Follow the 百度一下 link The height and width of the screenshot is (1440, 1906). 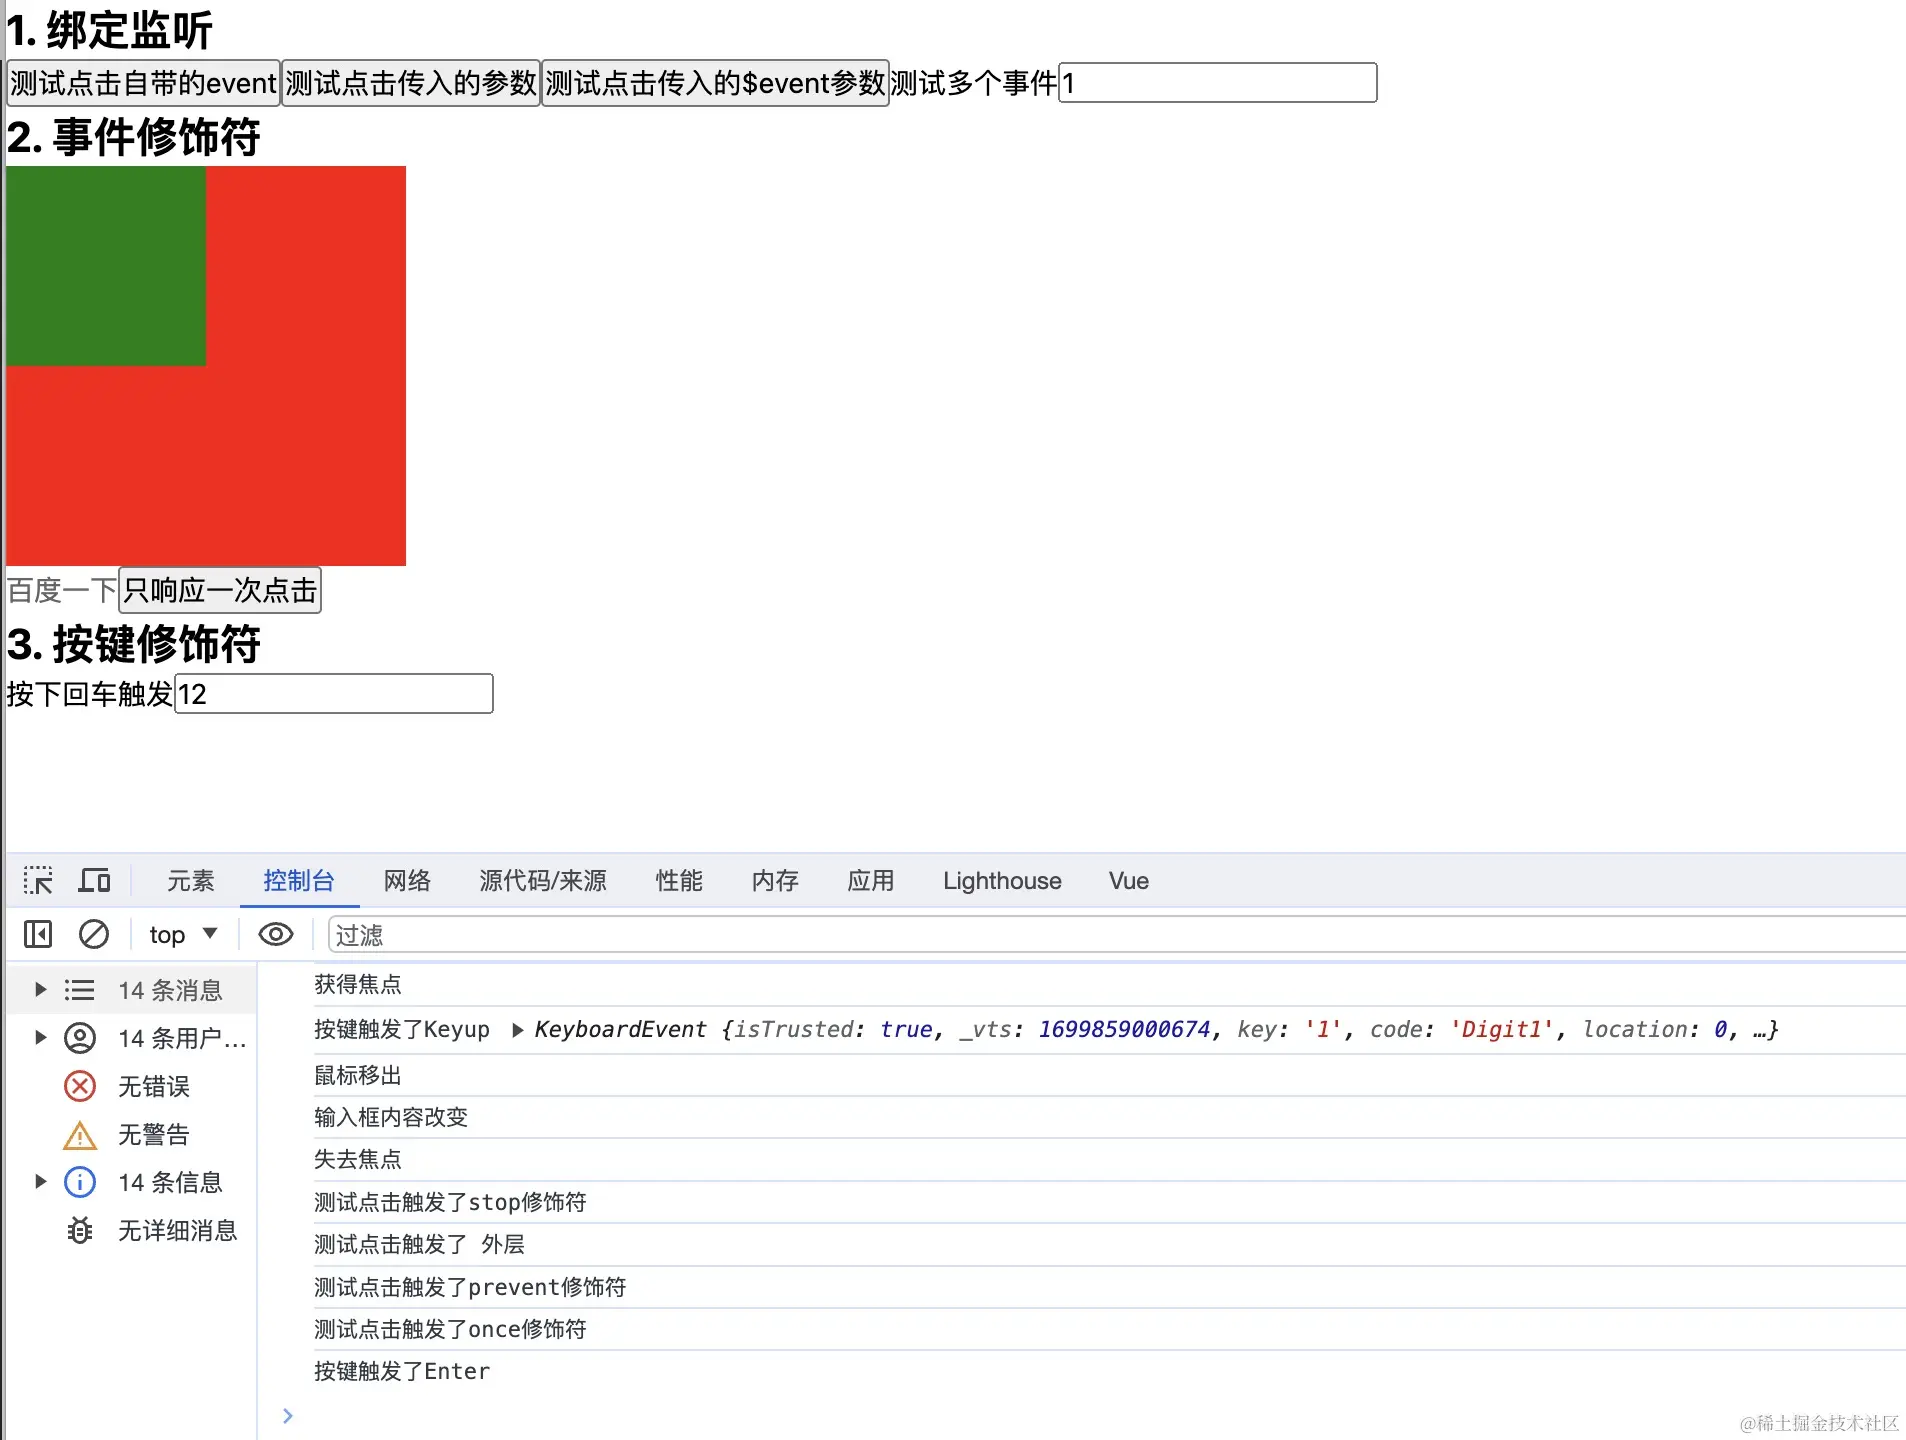coord(62,590)
